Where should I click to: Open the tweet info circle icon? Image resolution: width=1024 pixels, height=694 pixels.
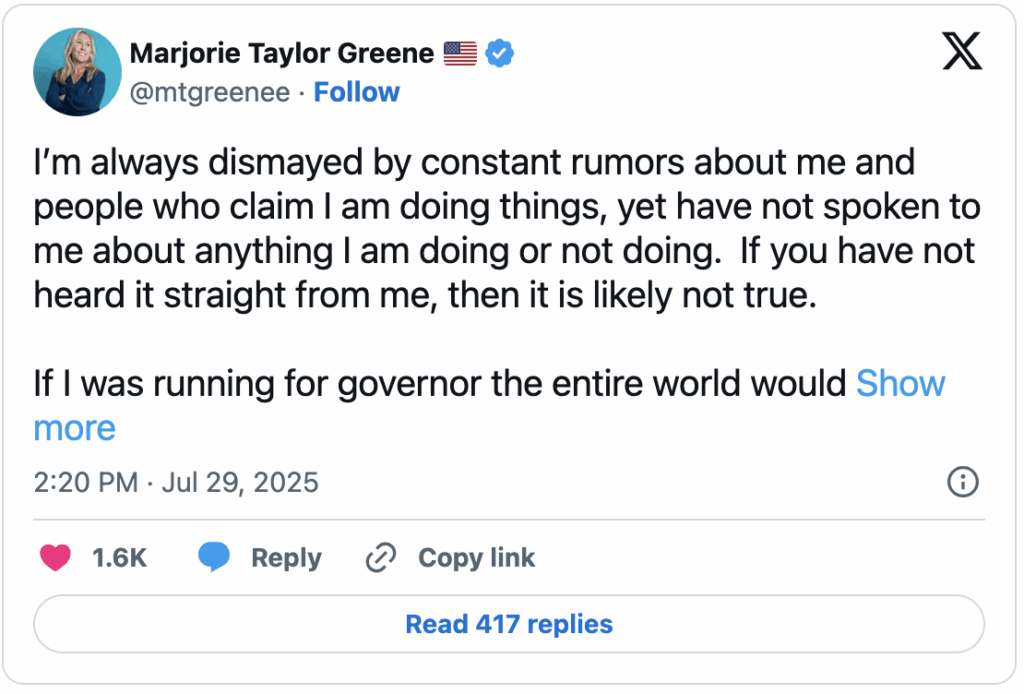[x=961, y=483]
